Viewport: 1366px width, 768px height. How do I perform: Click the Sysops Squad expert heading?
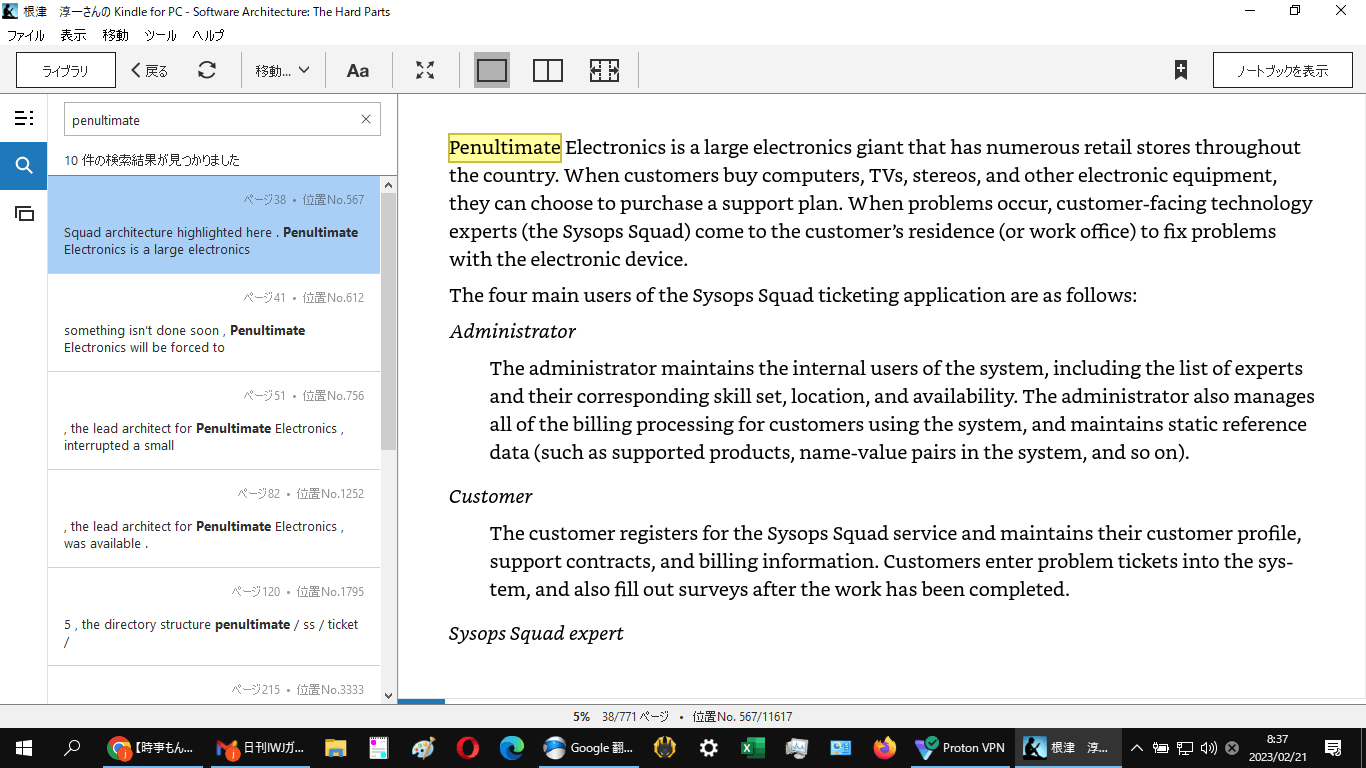coord(536,633)
